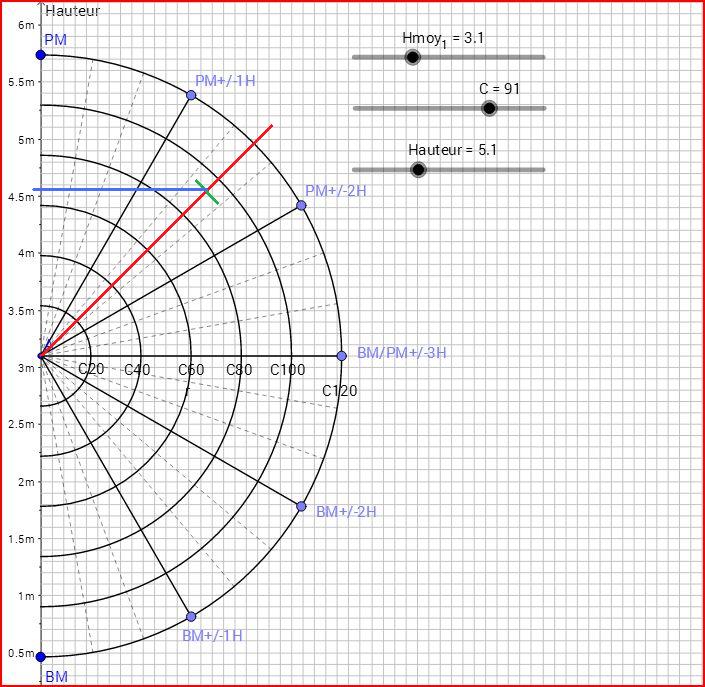Viewport: 705px width, 687px height.
Task: Click the PM+/-2H point
Action: coord(301,205)
